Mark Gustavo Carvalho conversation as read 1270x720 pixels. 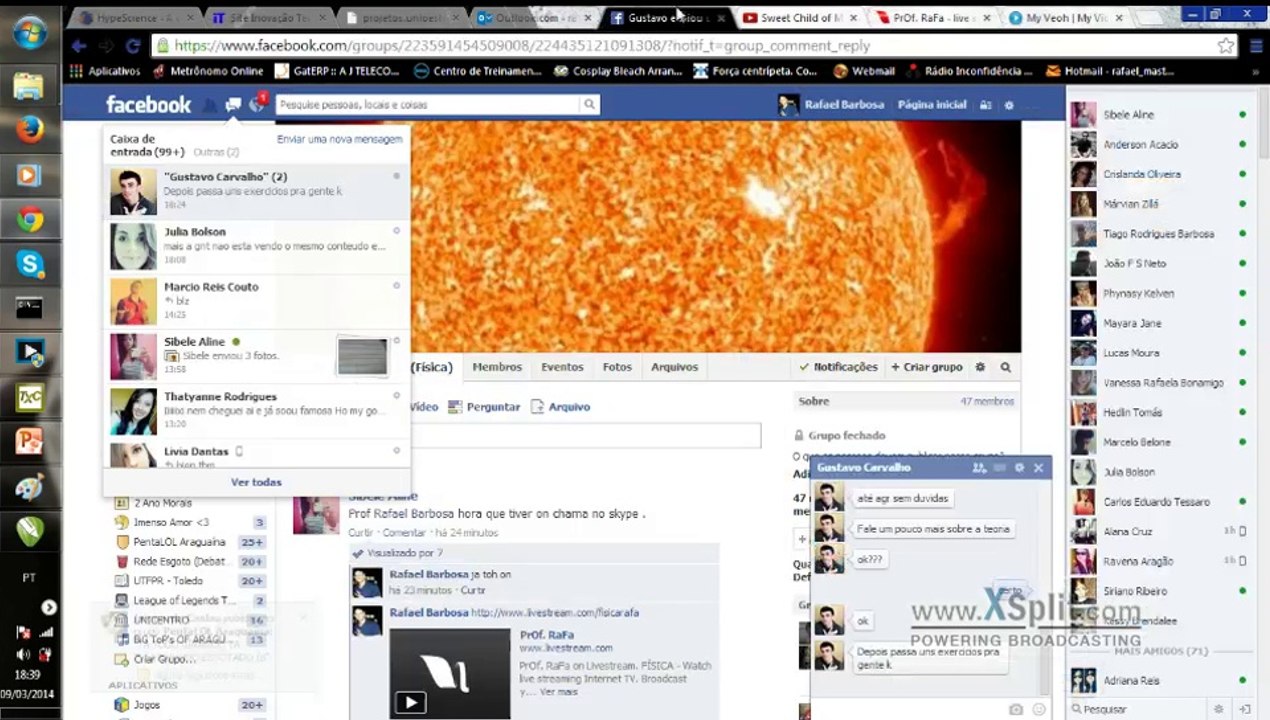[396, 176]
